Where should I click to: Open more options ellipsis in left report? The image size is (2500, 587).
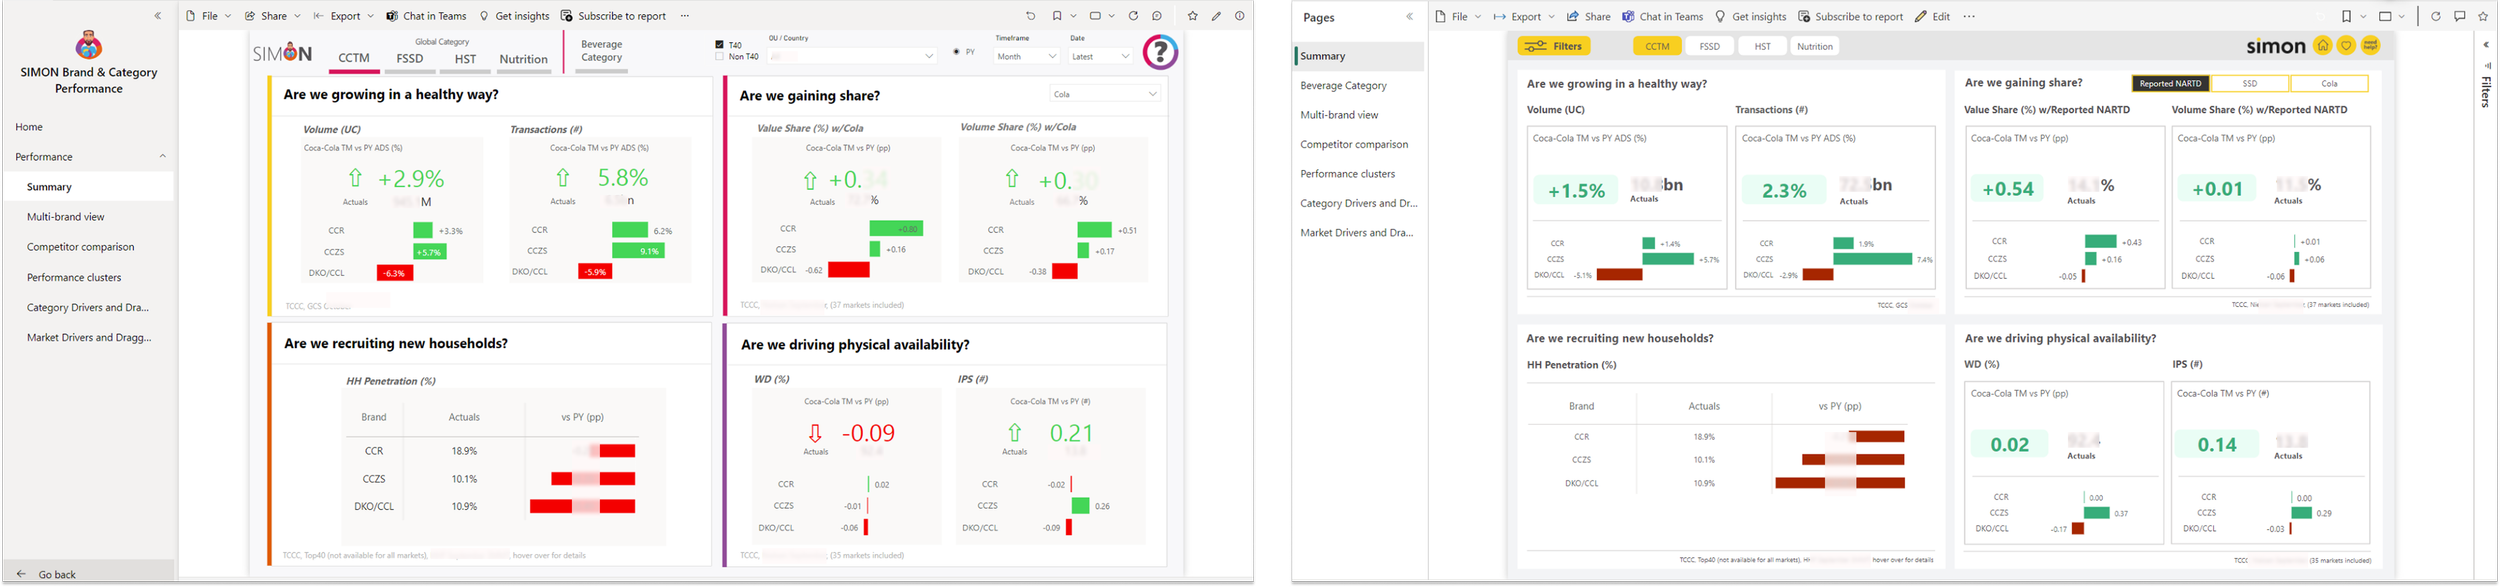click(x=685, y=16)
